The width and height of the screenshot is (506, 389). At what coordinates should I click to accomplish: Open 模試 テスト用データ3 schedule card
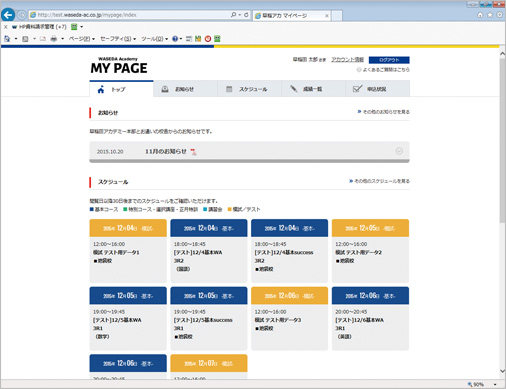[x=289, y=318]
